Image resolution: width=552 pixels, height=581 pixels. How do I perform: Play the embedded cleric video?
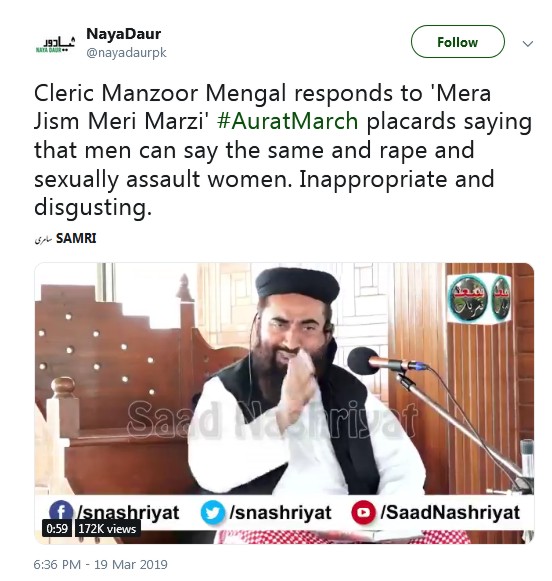pos(284,403)
